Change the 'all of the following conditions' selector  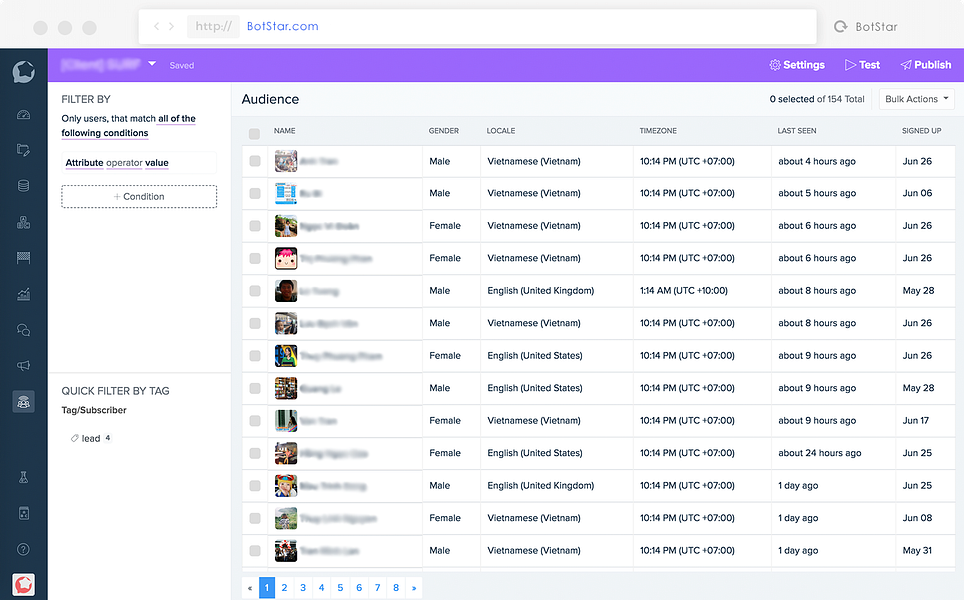(128, 125)
